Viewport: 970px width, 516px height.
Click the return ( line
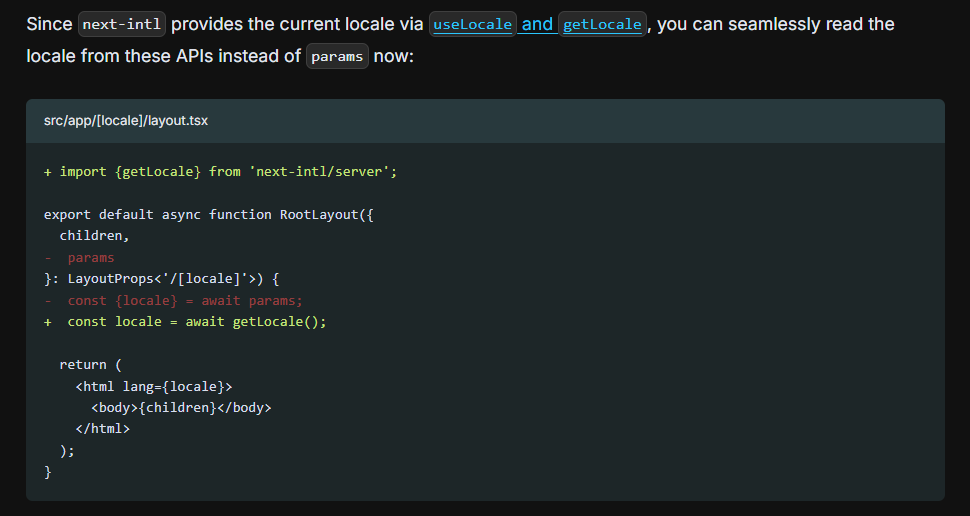tap(90, 364)
